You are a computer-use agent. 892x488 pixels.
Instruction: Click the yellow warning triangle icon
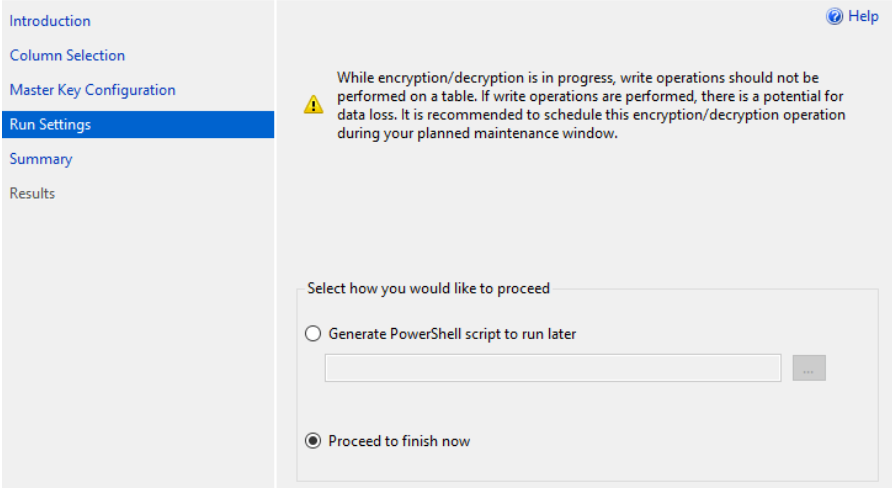coord(313,105)
